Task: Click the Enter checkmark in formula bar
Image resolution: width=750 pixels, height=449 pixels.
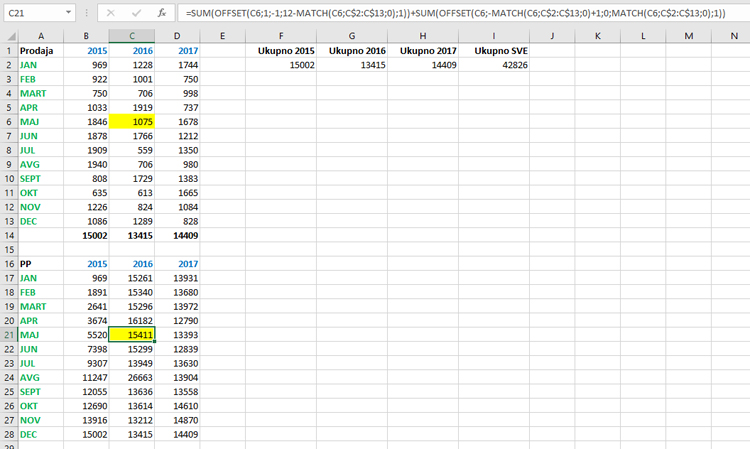Action: click(135, 14)
